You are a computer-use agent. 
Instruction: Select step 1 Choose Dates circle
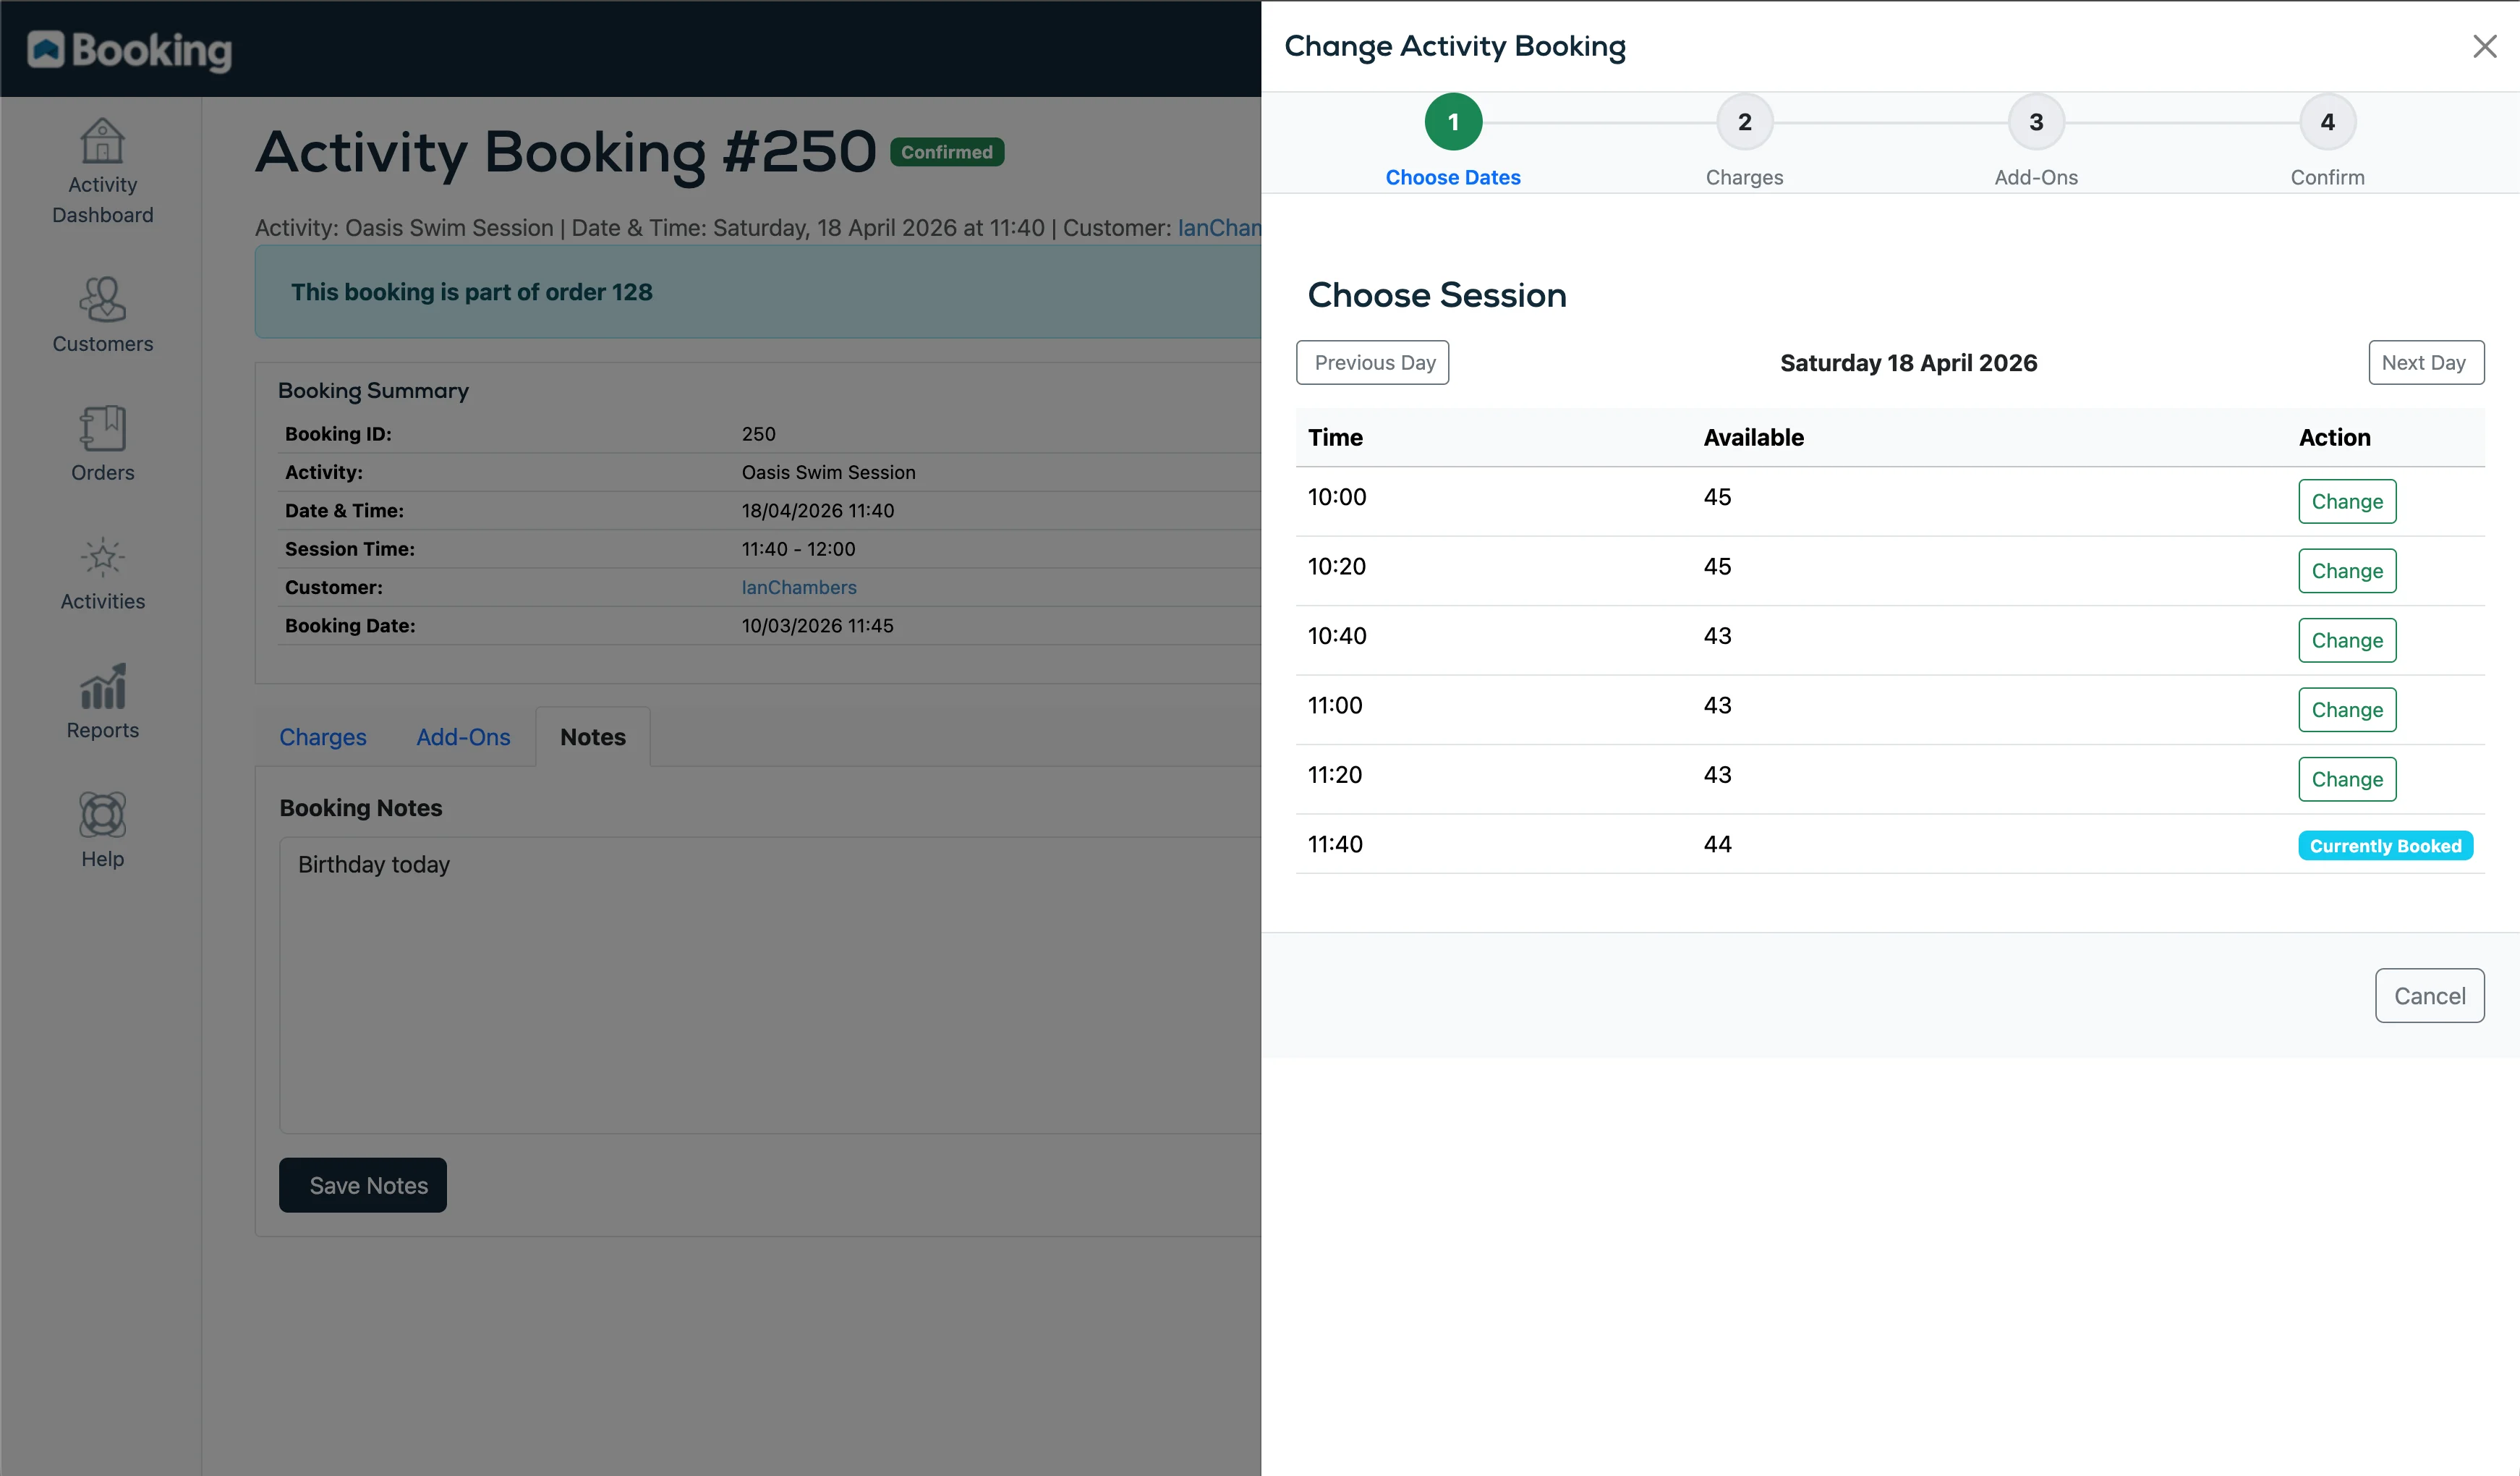(1453, 122)
